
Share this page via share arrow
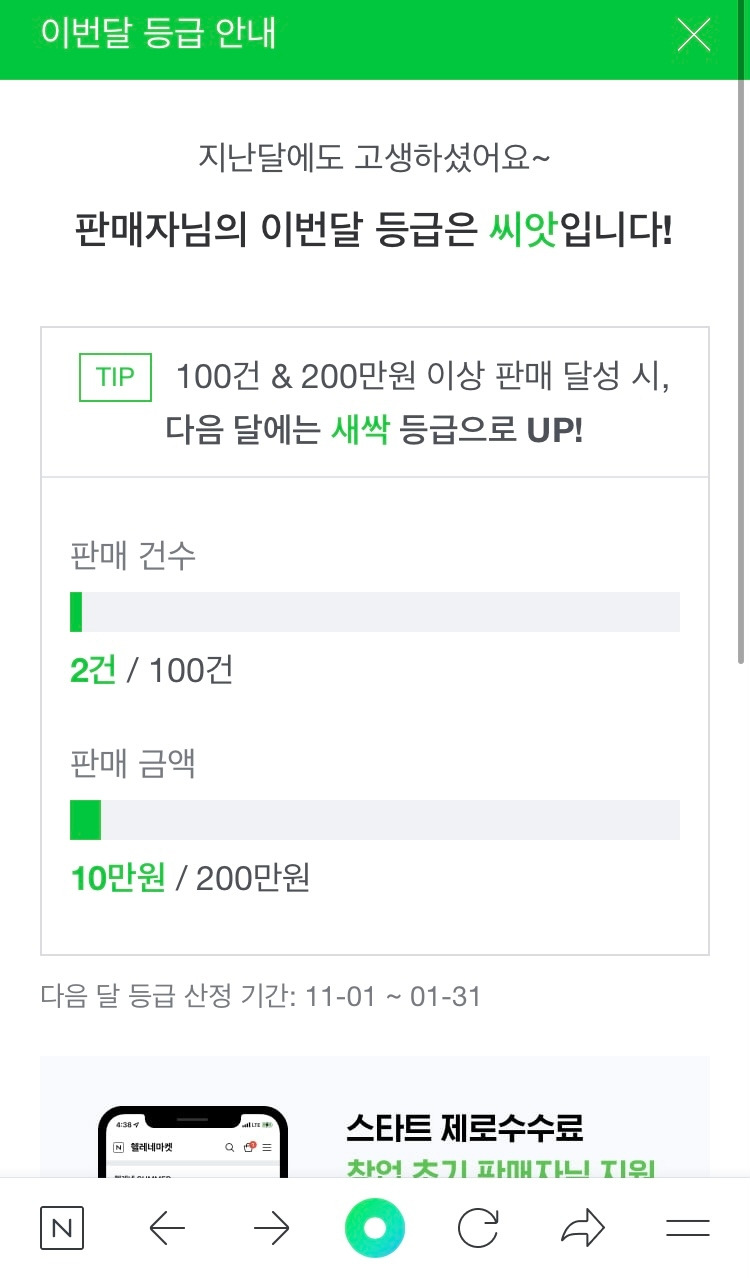point(583,1228)
